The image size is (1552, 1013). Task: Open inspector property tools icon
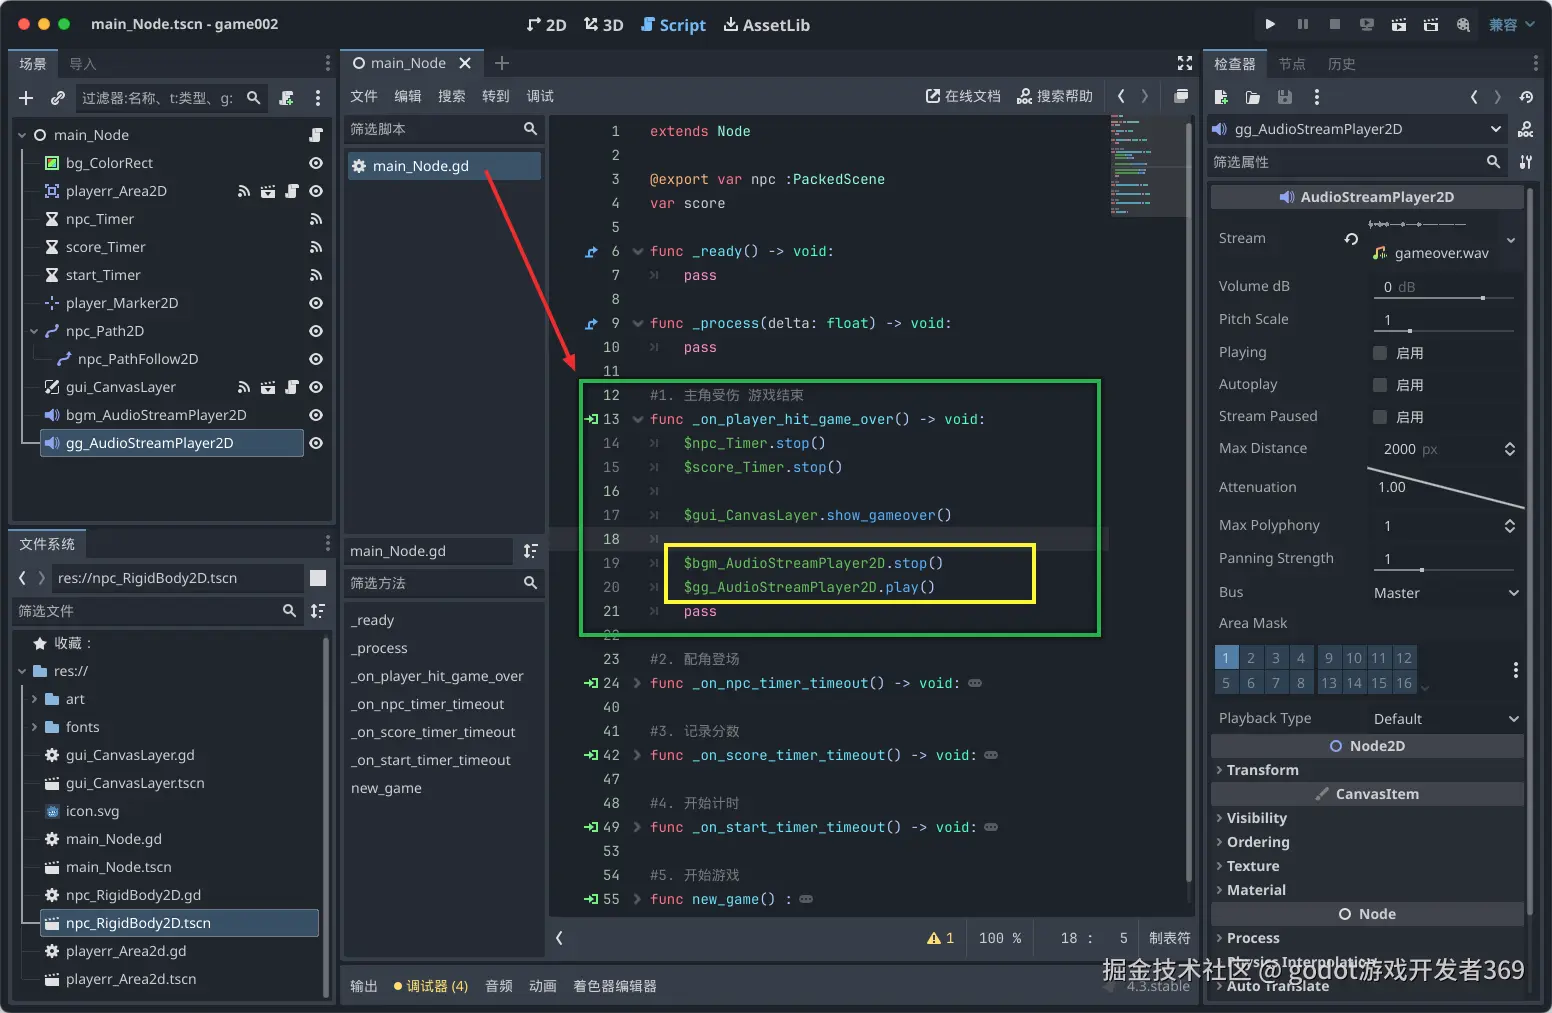point(1526,162)
